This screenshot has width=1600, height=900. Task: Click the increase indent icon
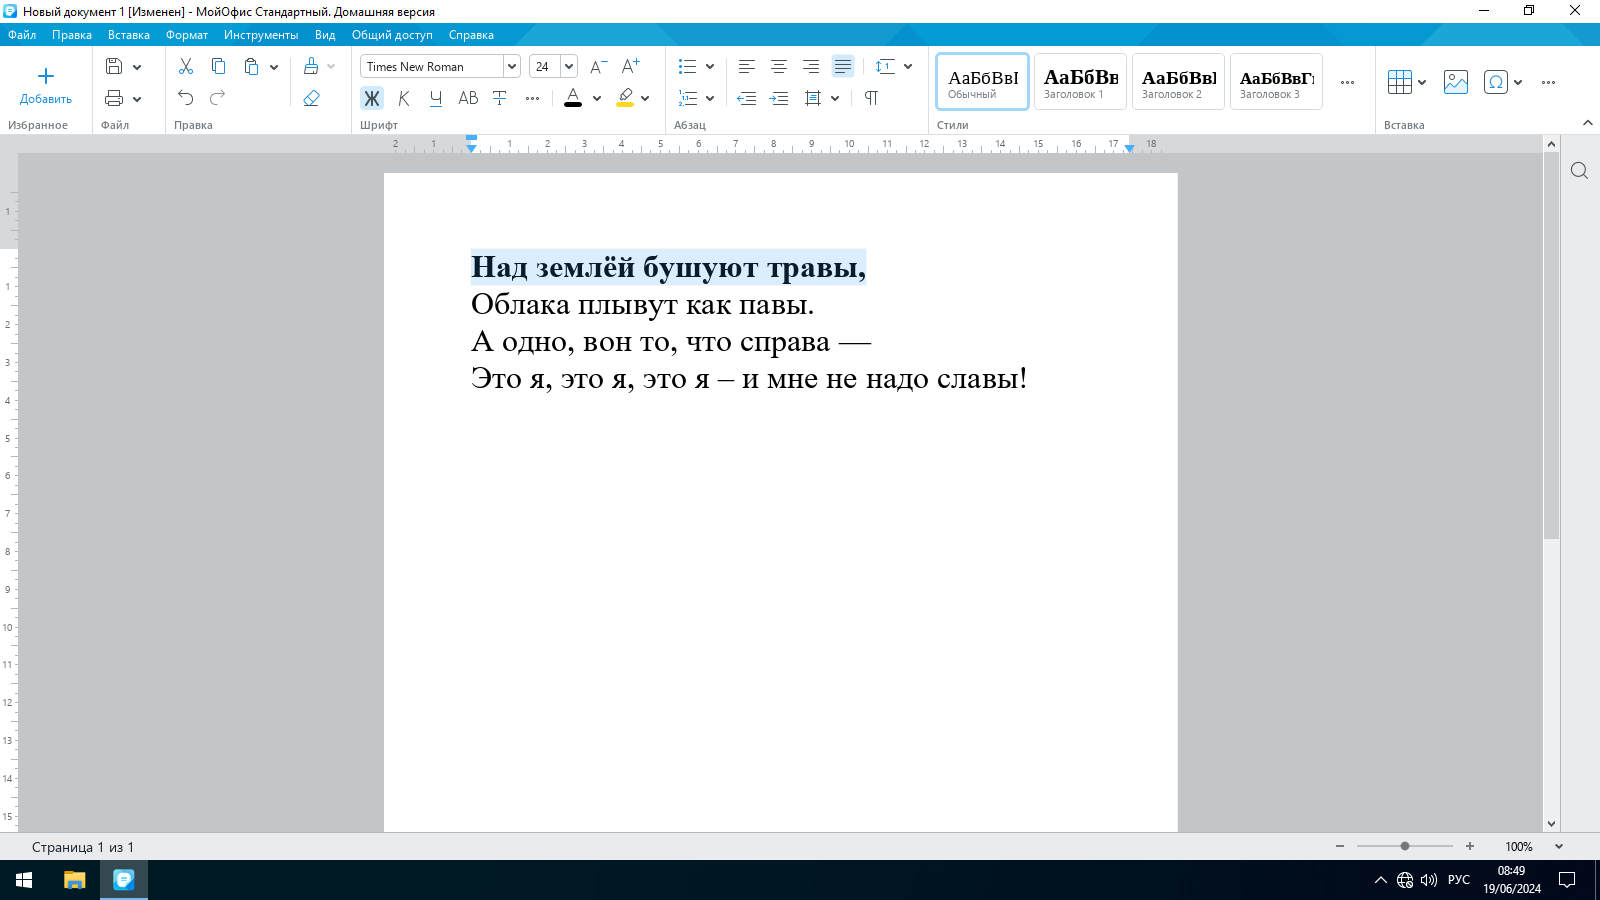pos(779,98)
